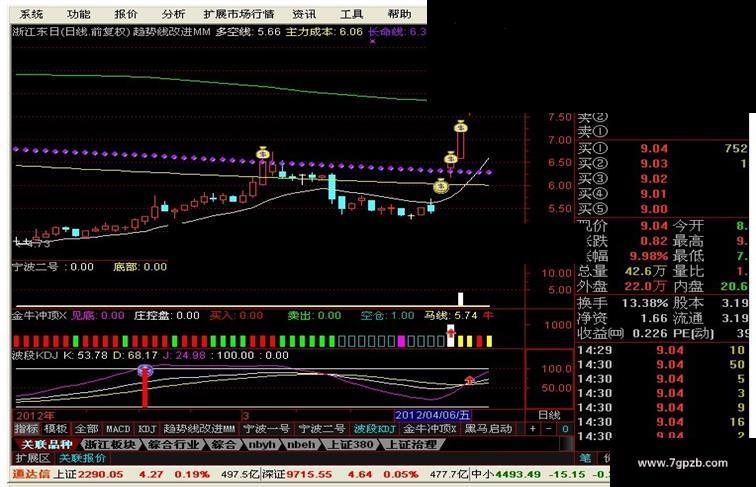756x487 pixels.
Task: Open the nbyh tab
Action: [x=262, y=444]
